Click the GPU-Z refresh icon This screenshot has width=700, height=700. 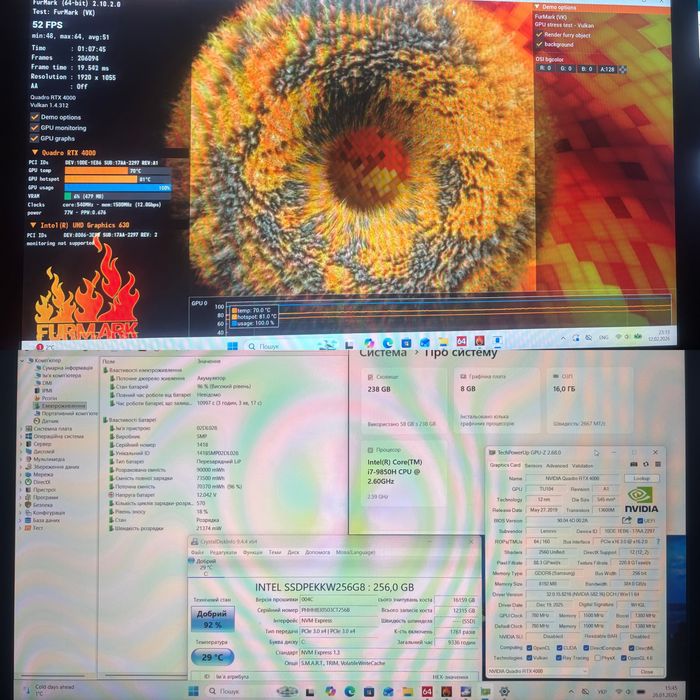646,464
